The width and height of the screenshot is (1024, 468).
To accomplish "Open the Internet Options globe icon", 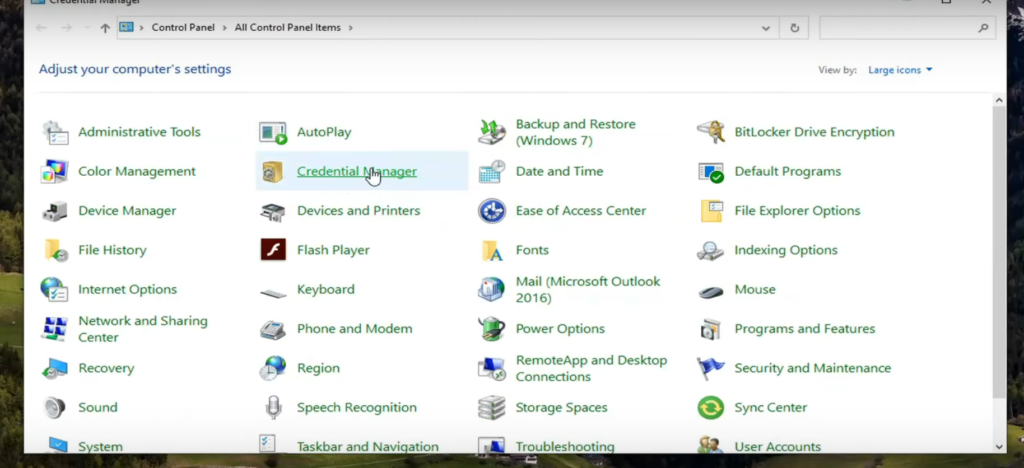I will tap(55, 289).
